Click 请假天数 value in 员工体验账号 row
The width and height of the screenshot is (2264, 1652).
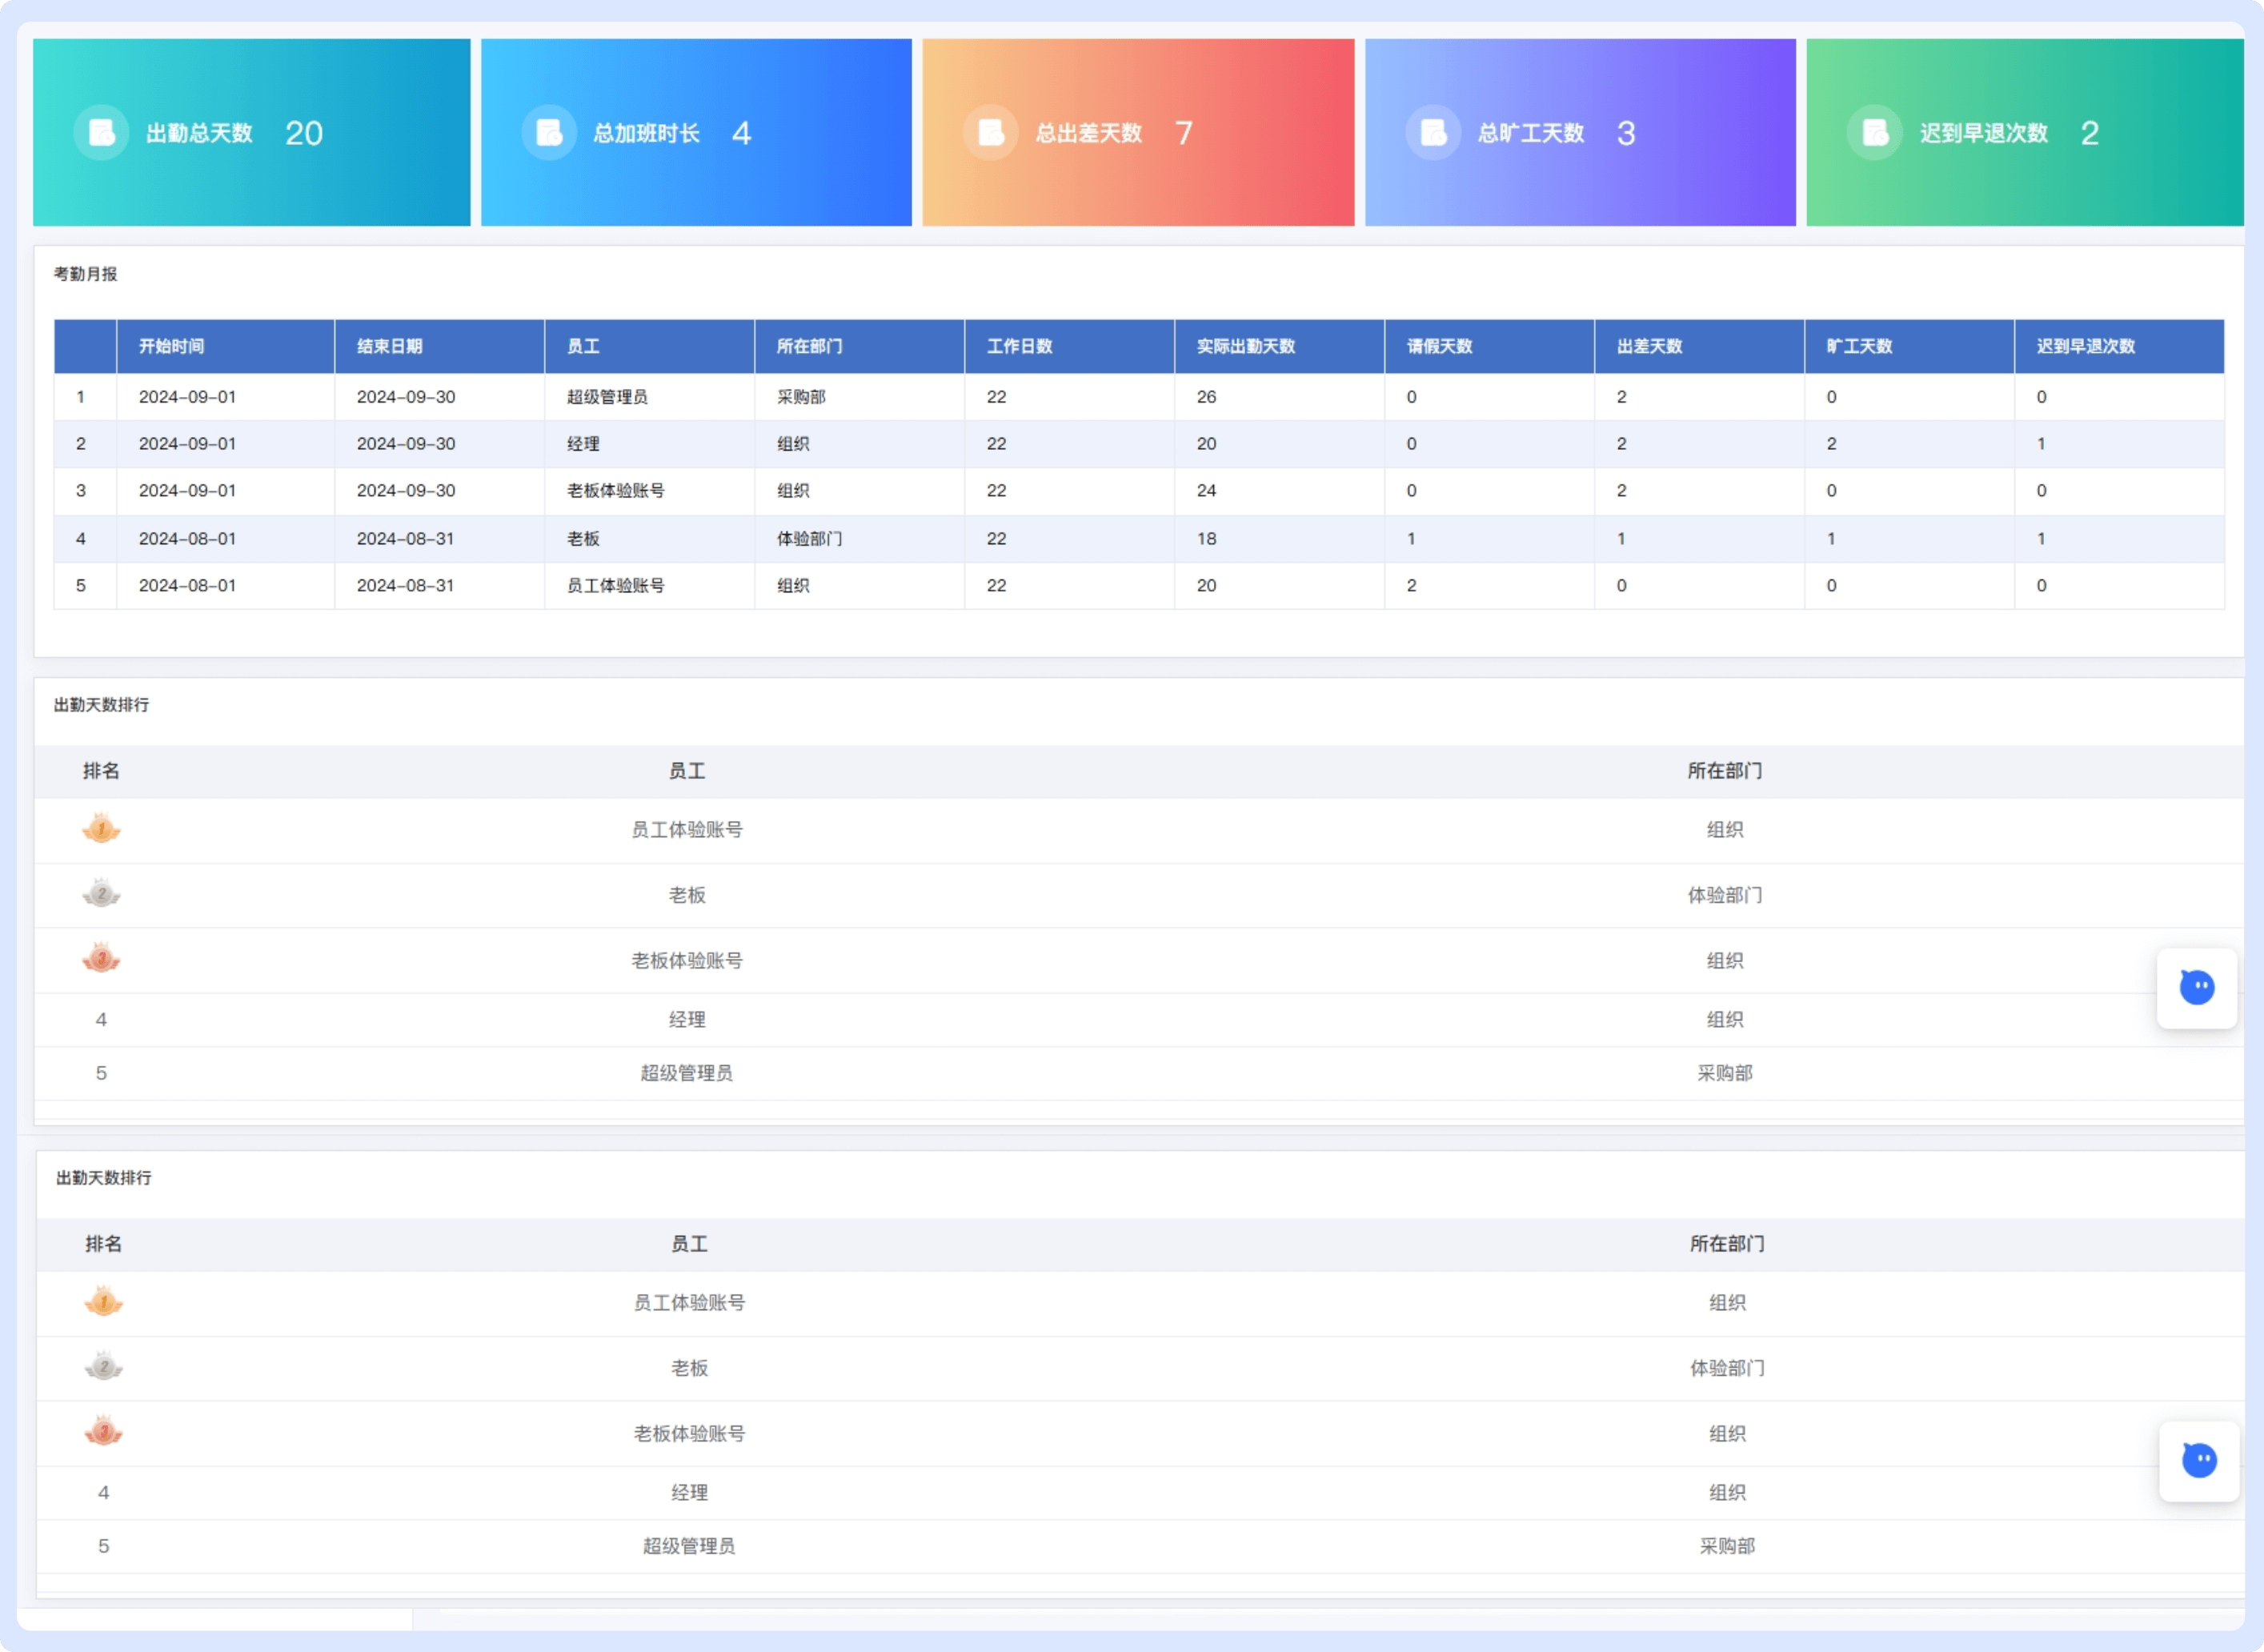tap(1411, 586)
